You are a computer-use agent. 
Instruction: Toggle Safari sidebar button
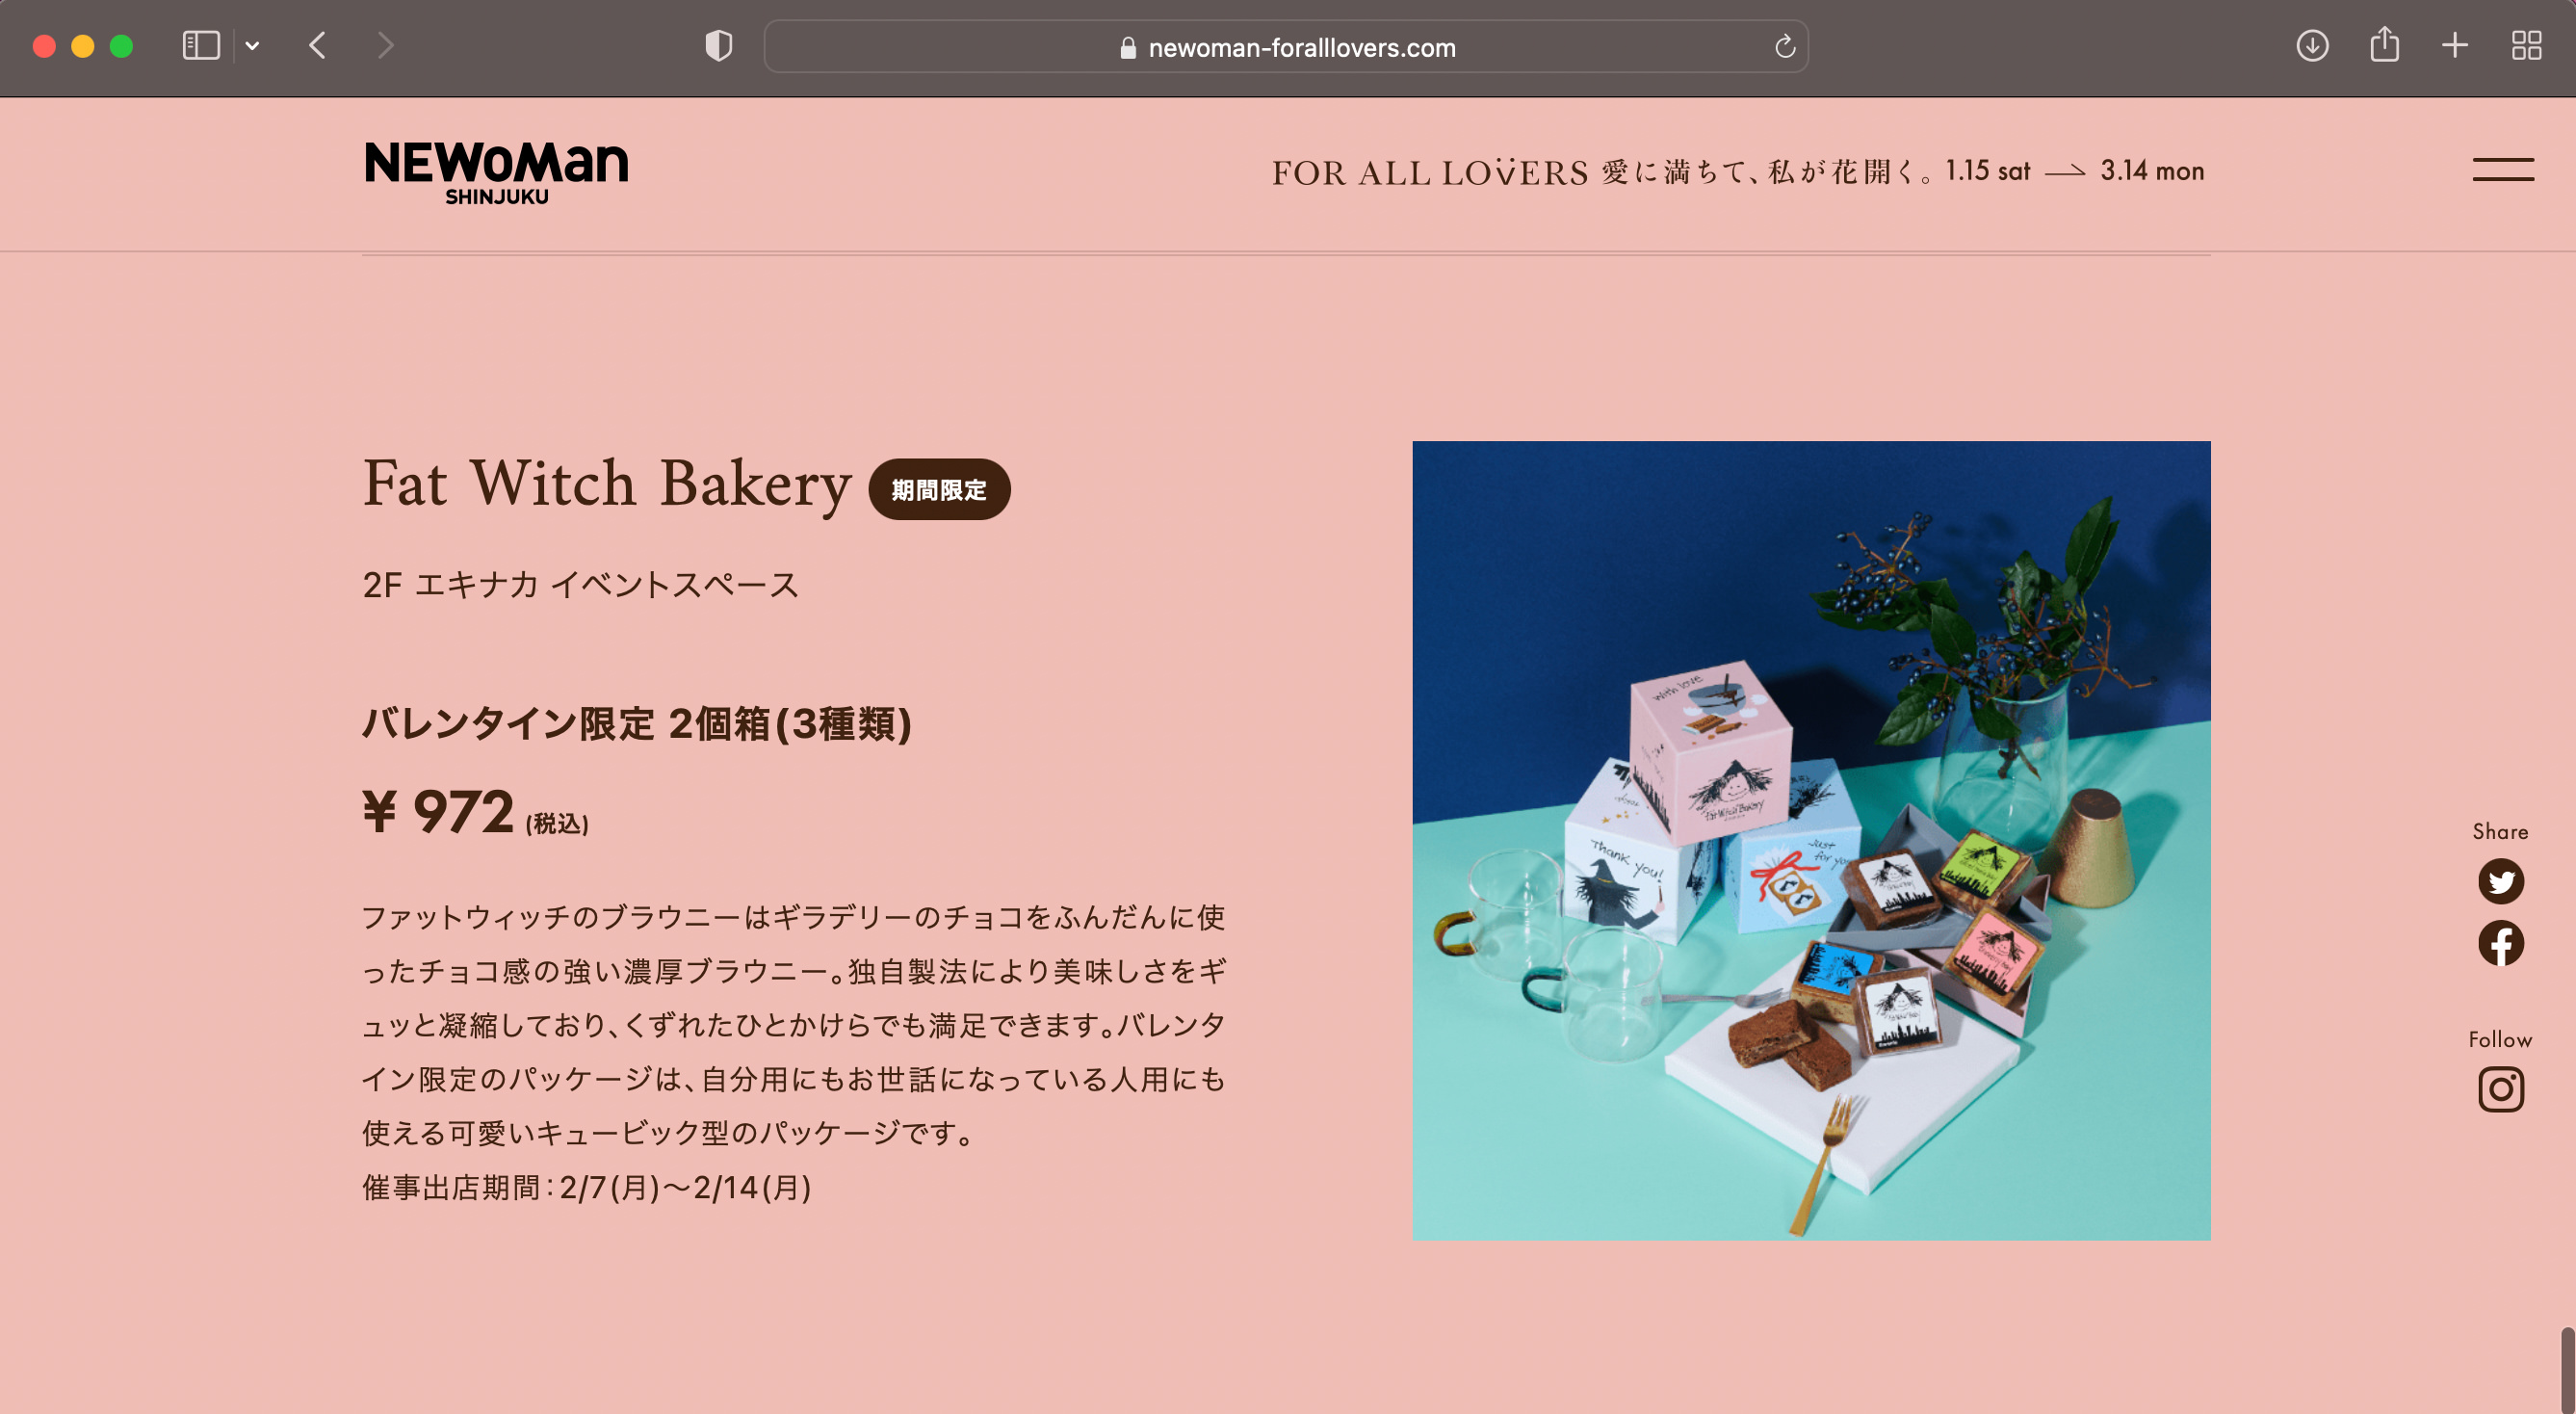coord(201,46)
